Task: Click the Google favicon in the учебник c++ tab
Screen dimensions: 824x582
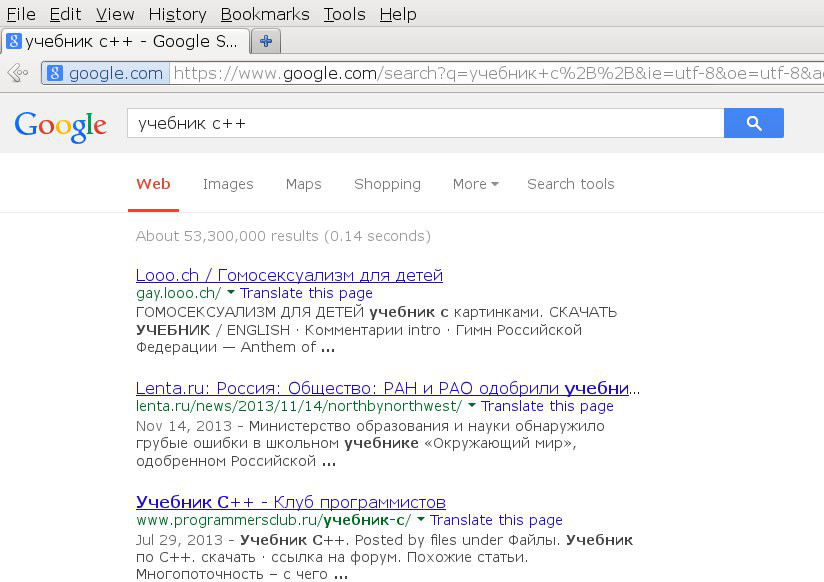Action: pyautogui.click(x=14, y=40)
